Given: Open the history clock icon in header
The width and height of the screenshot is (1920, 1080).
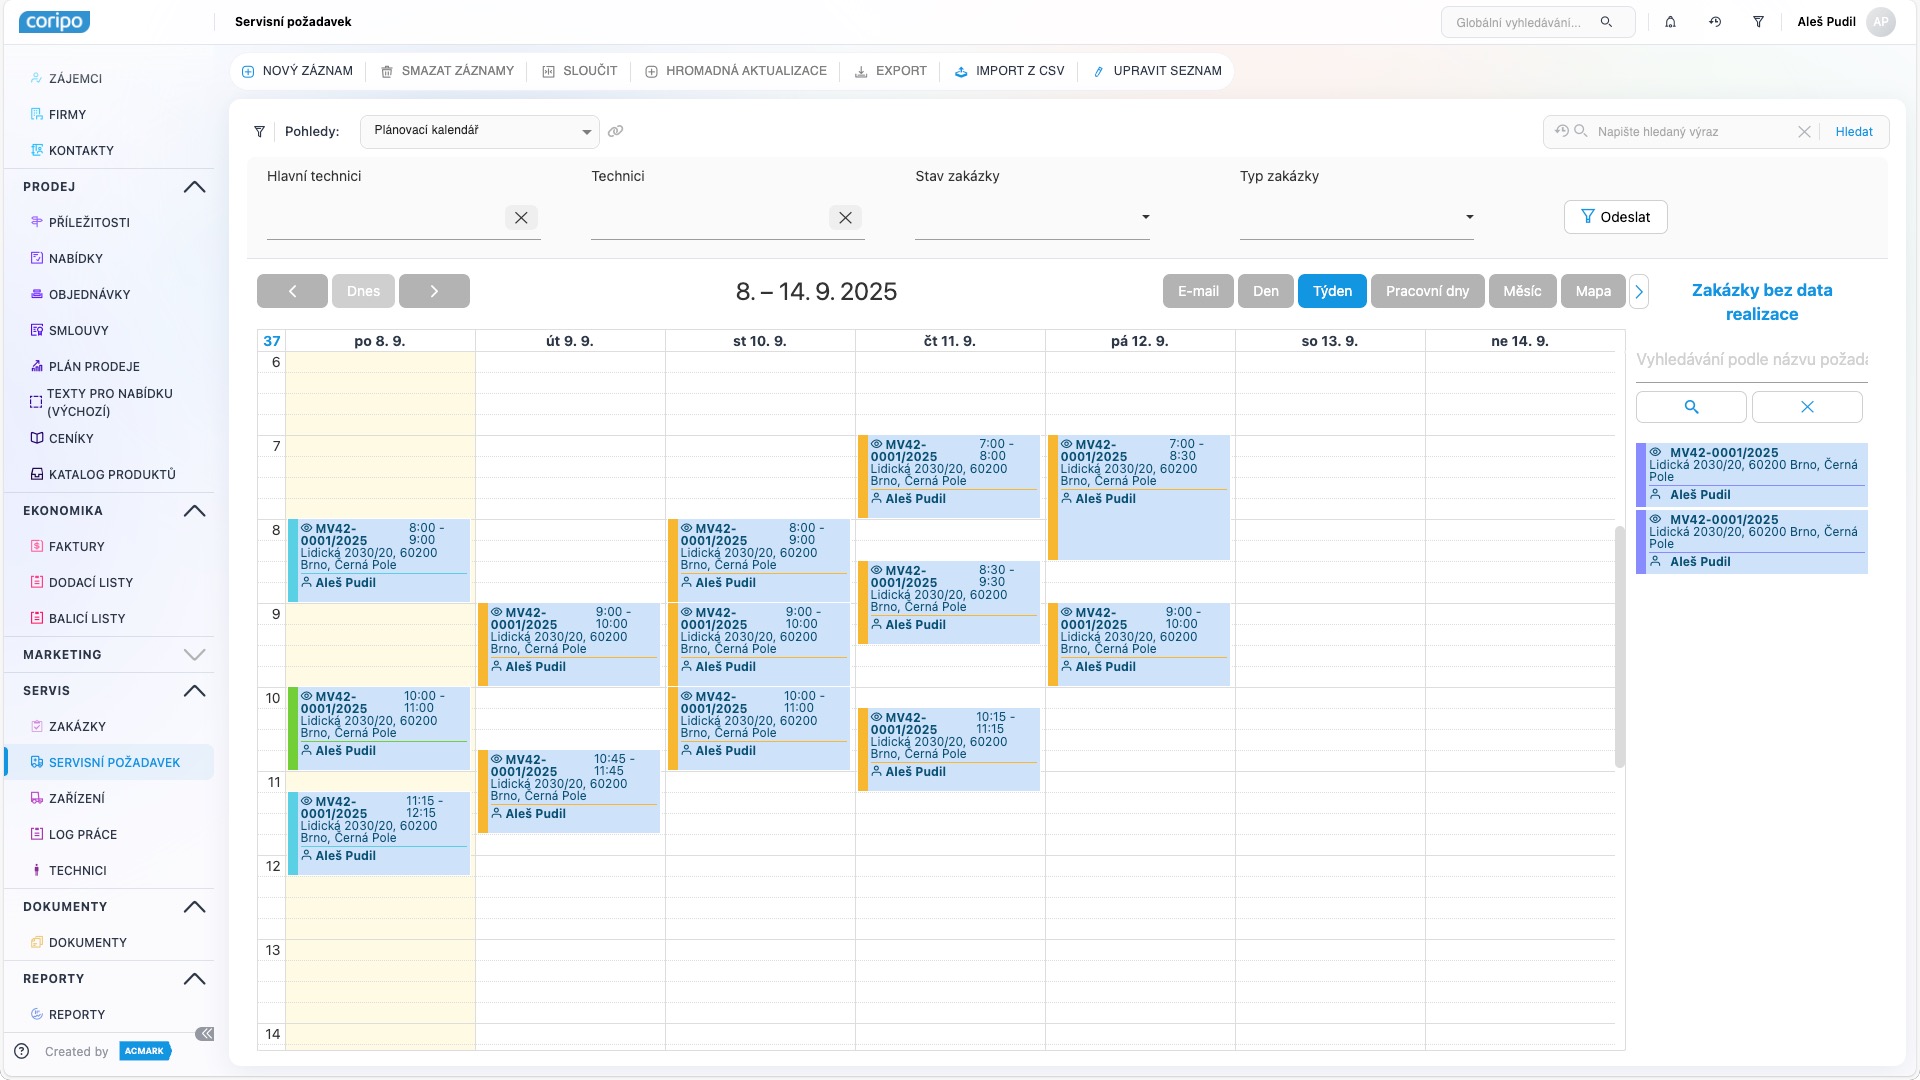Looking at the screenshot, I should click(x=1715, y=22).
